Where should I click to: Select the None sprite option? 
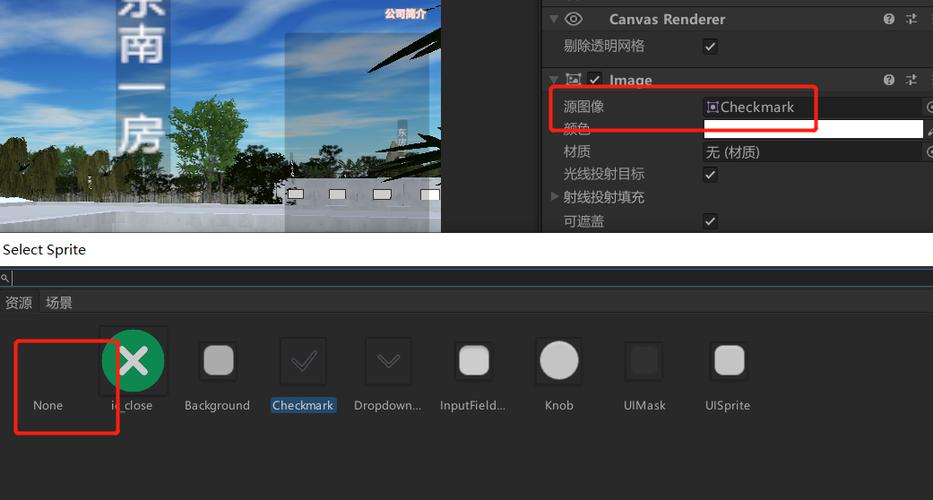click(48, 405)
